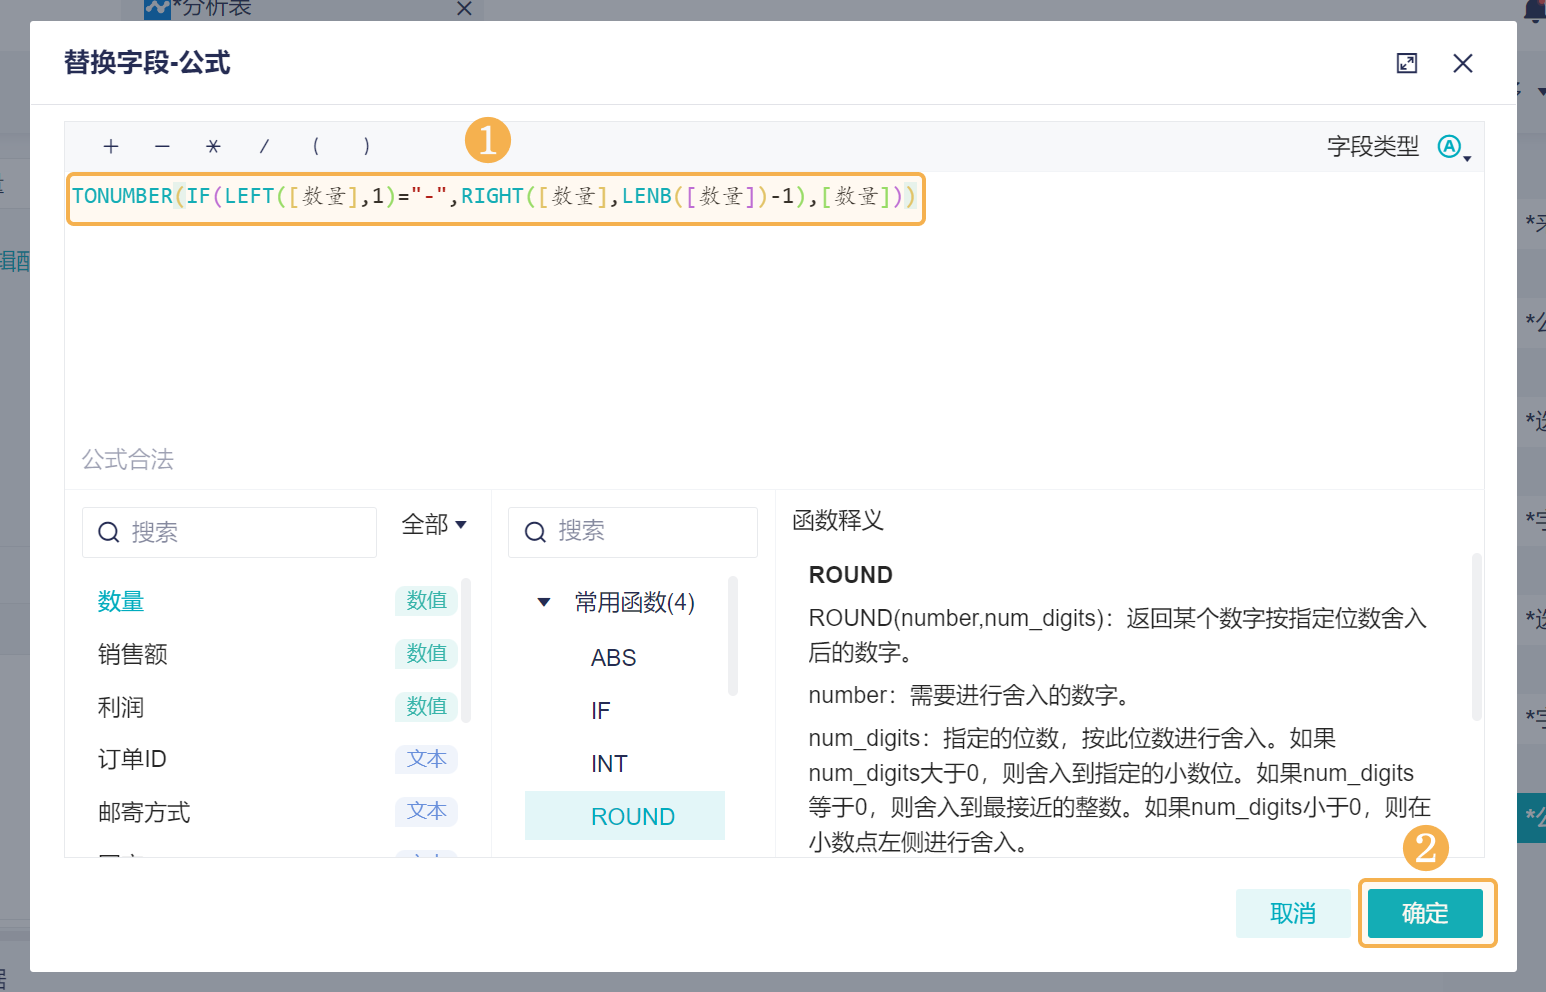1546x992 pixels.
Task: Open field type selector icon
Action: point(1454,148)
